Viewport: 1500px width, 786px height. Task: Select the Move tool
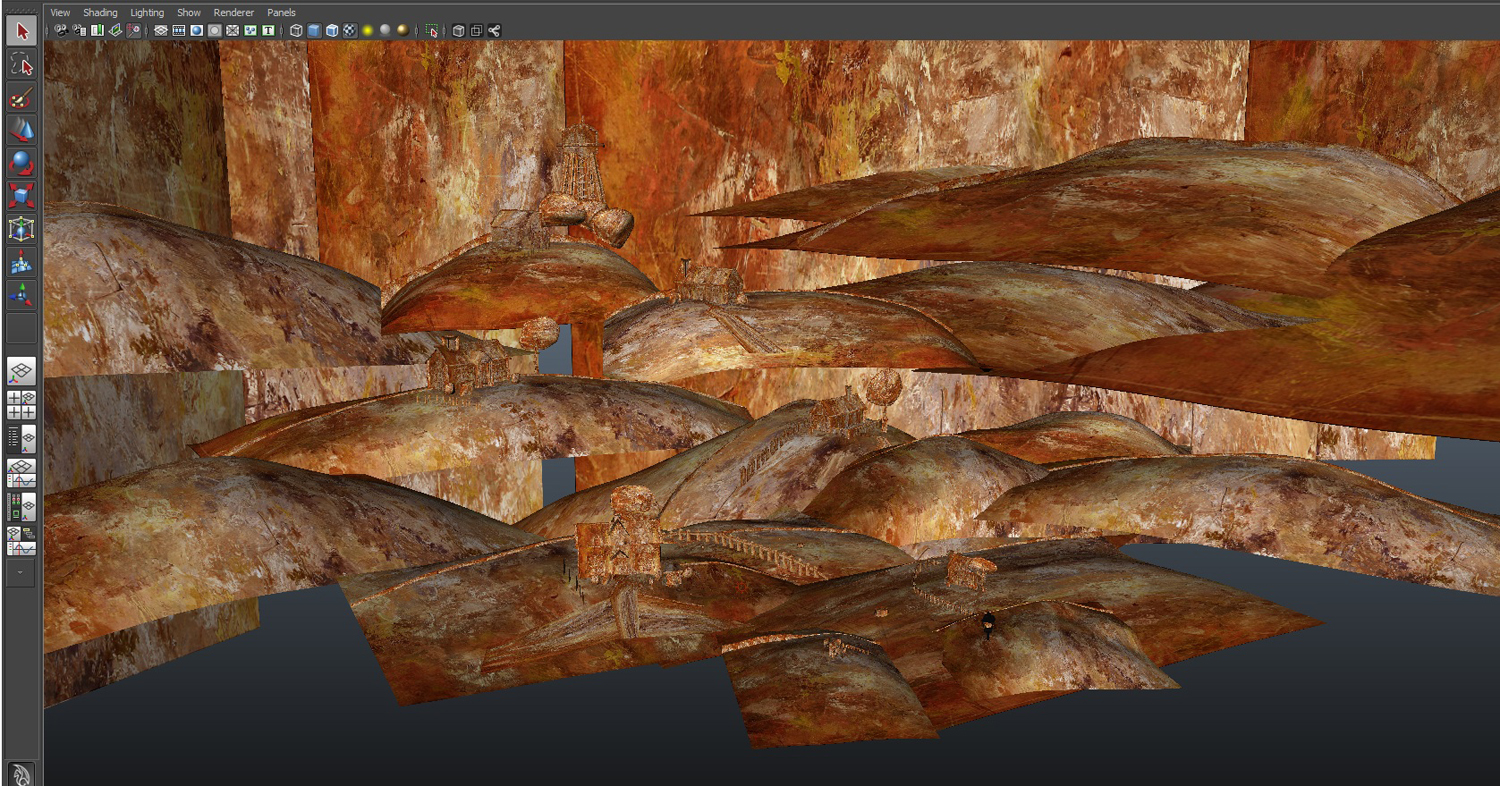[21, 130]
